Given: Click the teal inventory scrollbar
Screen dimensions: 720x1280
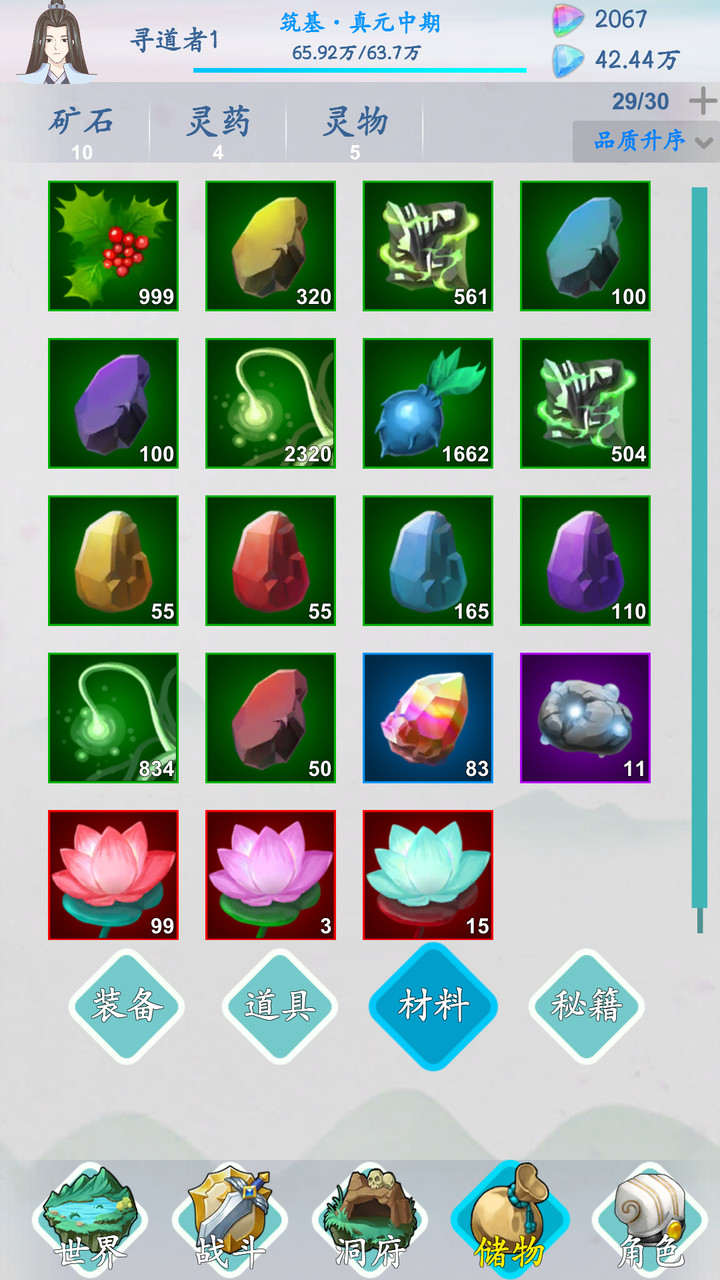Looking at the screenshot, I should [699, 548].
